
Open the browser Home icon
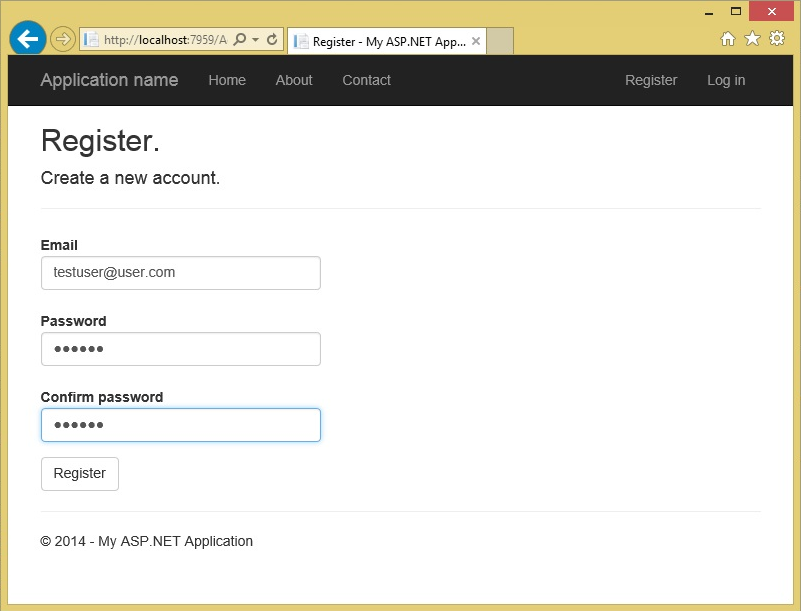click(x=728, y=39)
